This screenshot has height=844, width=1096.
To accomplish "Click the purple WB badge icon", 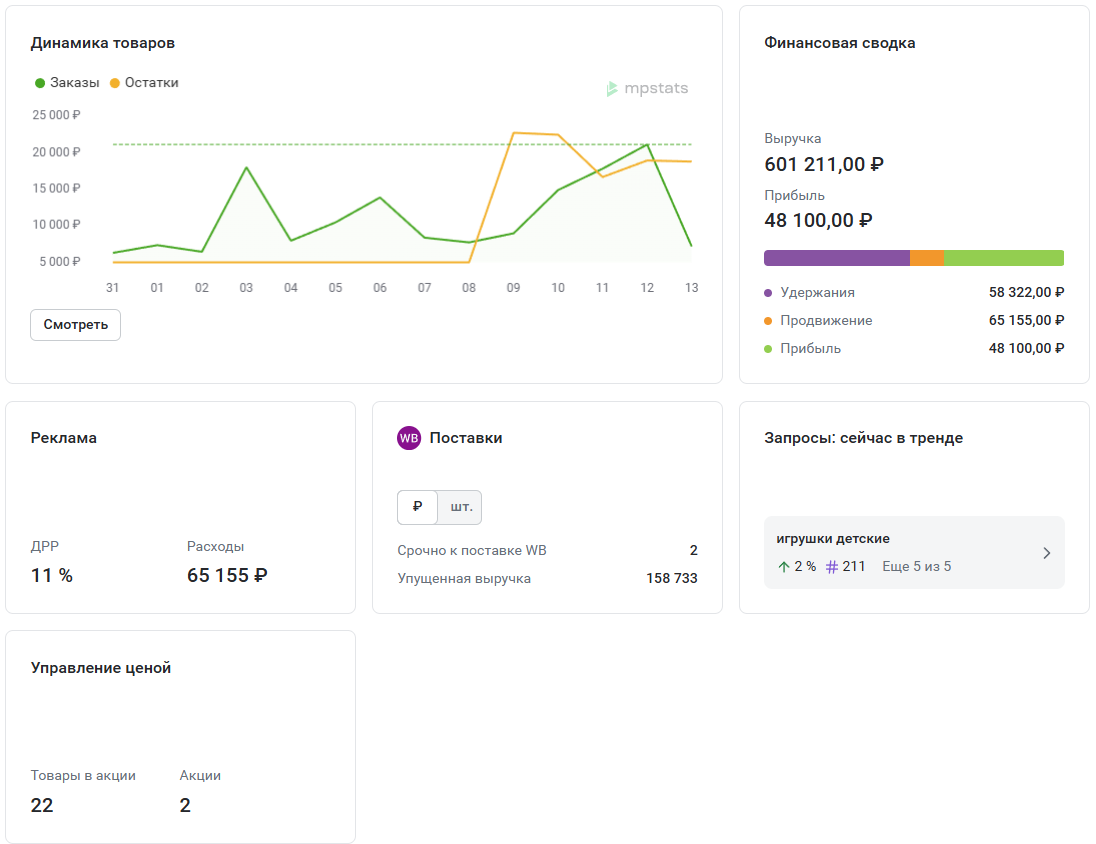I will click(409, 438).
